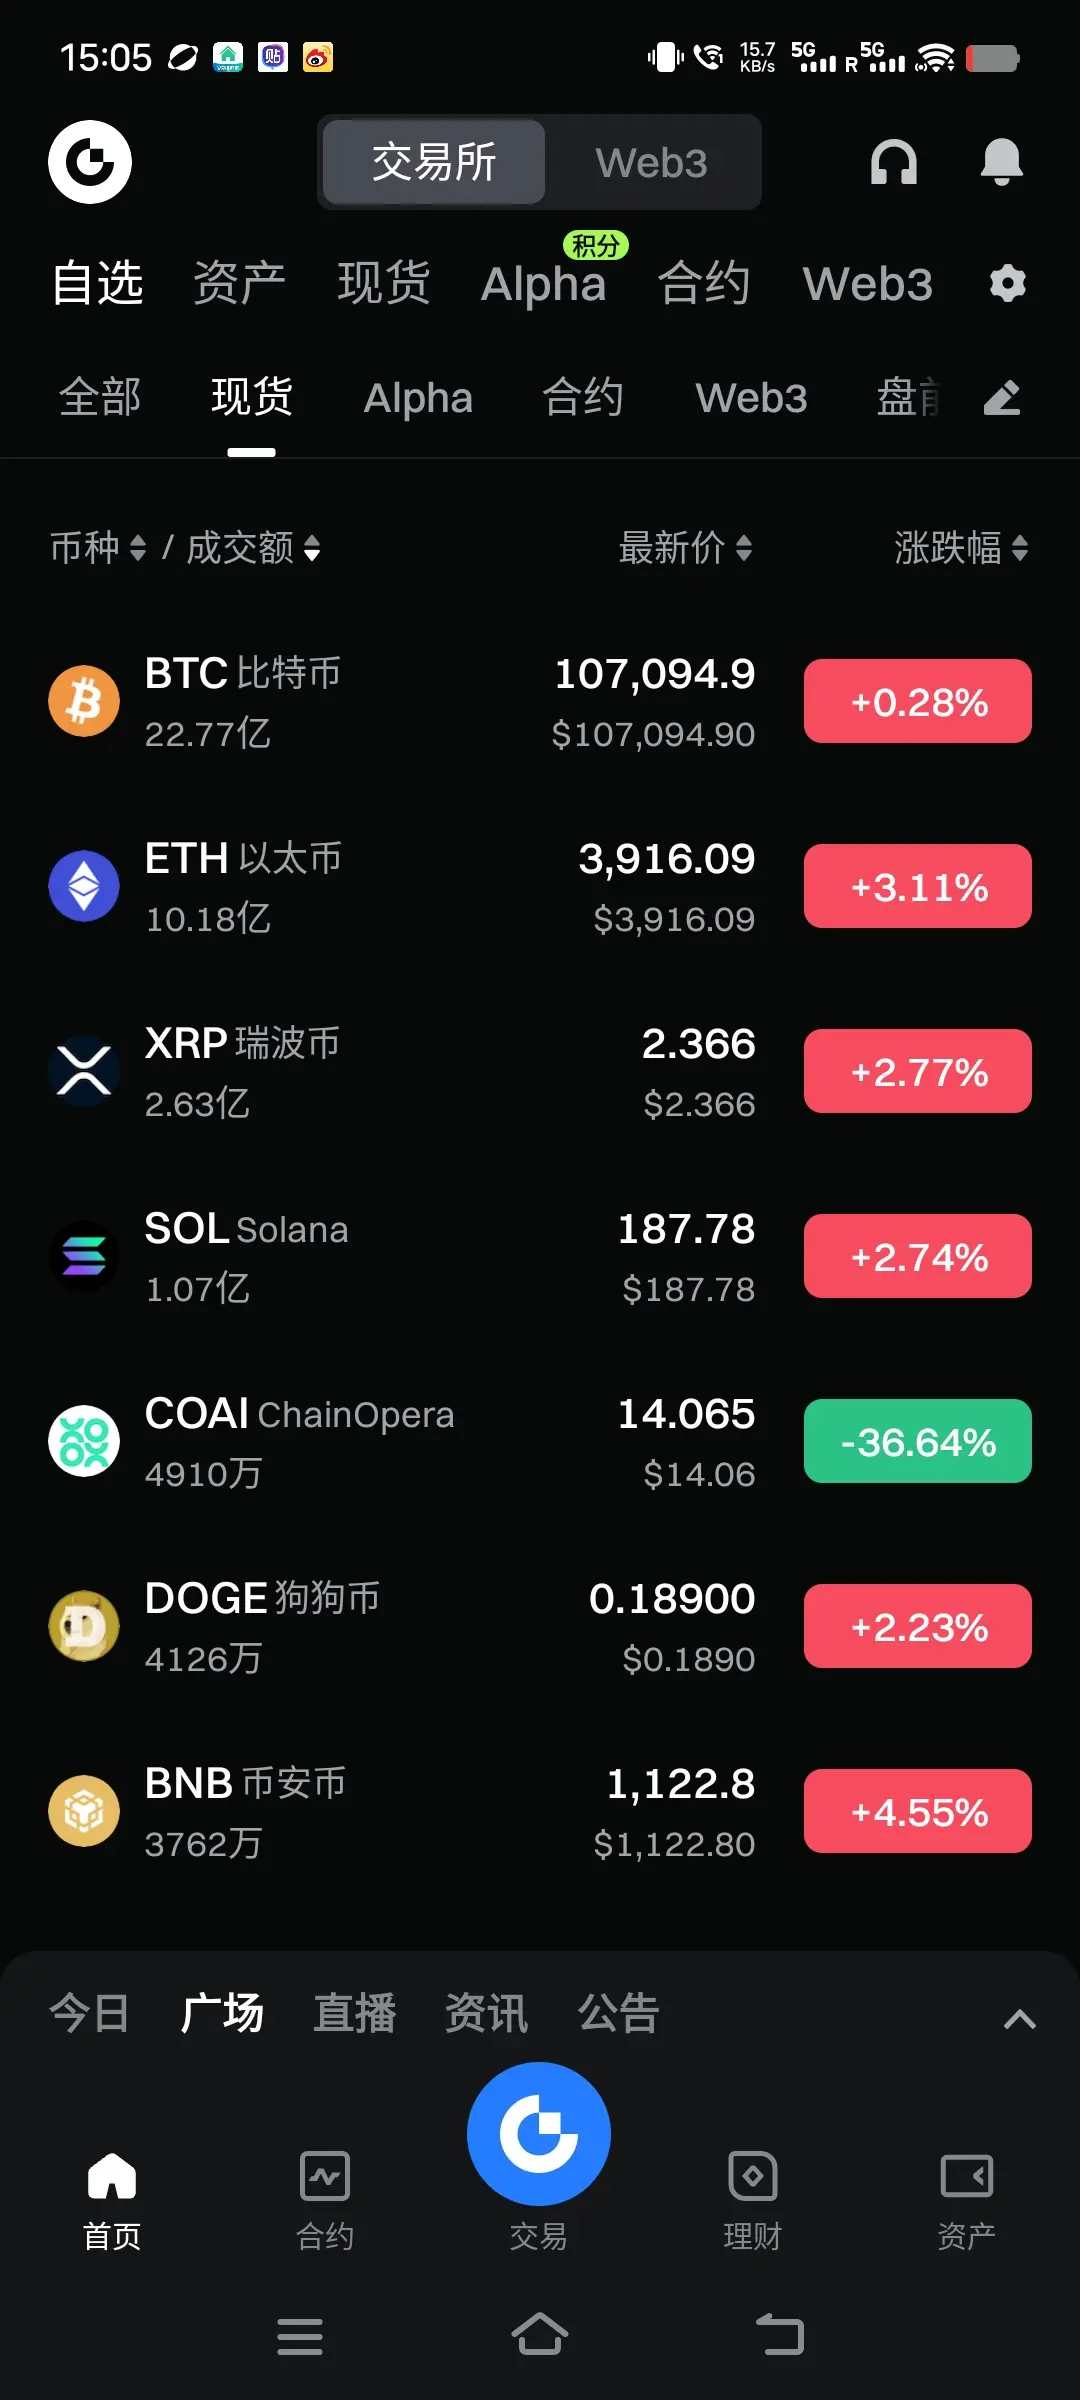1080x2400 pixels.
Task: Sort by 最新价 column
Action: 685,548
